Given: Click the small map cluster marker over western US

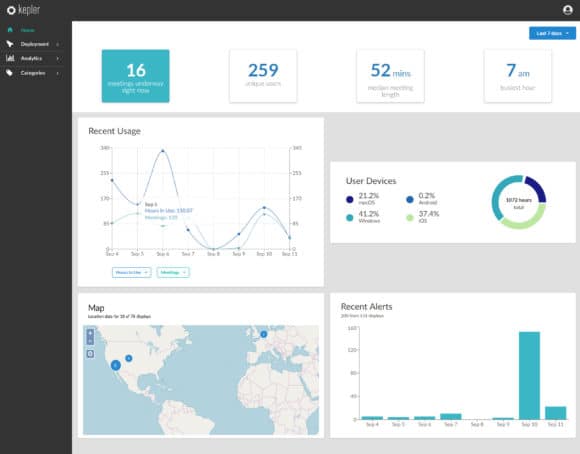Looking at the screenshot, I should (x=128, y=358).
